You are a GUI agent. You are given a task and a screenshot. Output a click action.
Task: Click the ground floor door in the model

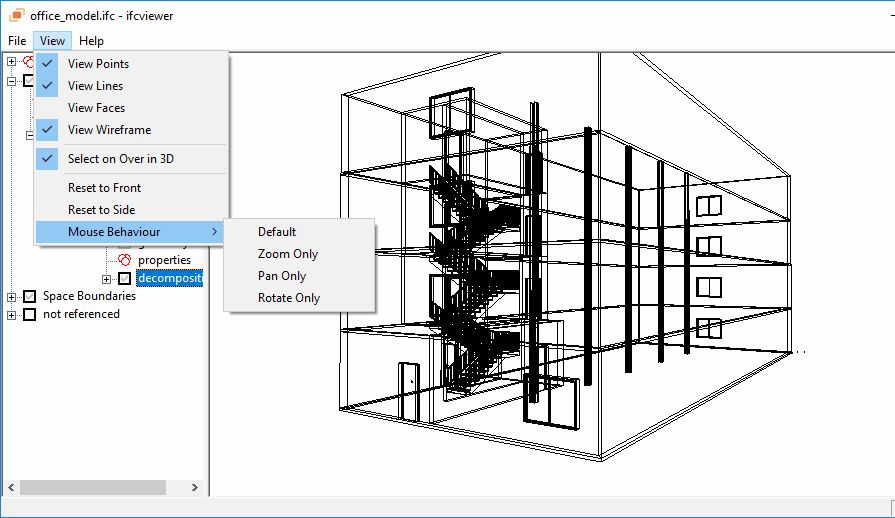pyautogui.click(x=409, y=392)
